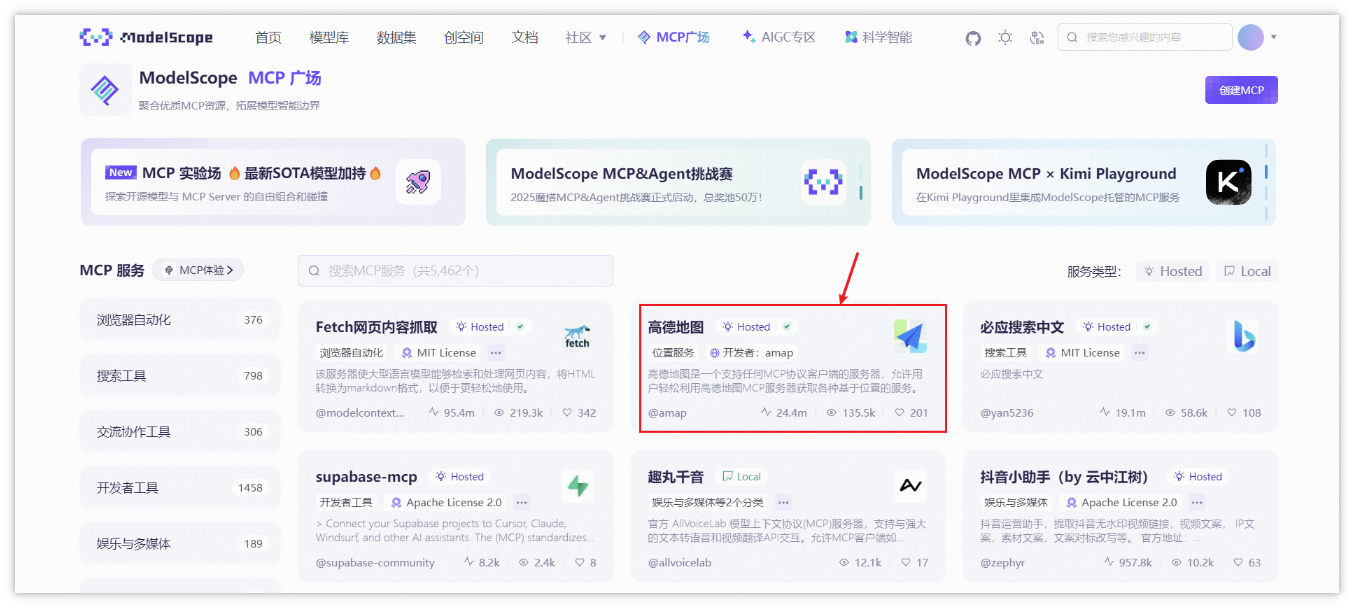The image size is (1354, 608).
Task: Expand more tags on supabase-mcp card
Action: (x=522, y=503)
